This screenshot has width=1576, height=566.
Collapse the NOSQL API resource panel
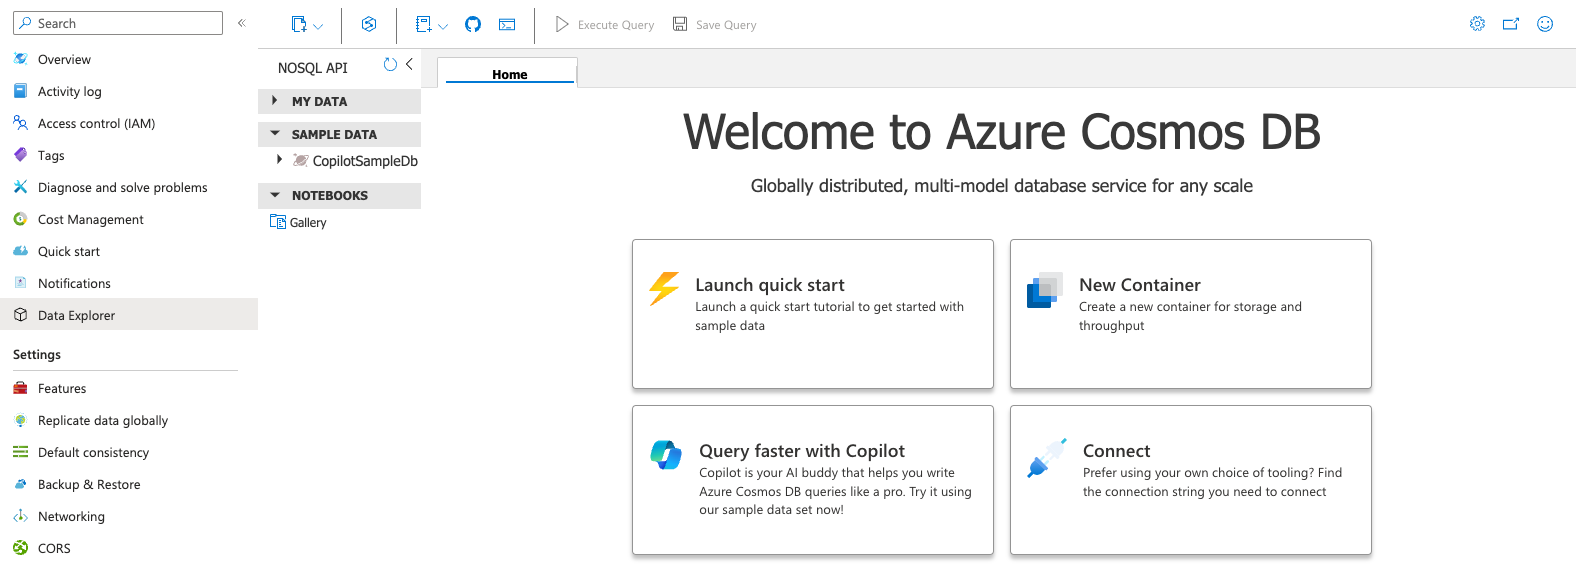pos(409,64)
